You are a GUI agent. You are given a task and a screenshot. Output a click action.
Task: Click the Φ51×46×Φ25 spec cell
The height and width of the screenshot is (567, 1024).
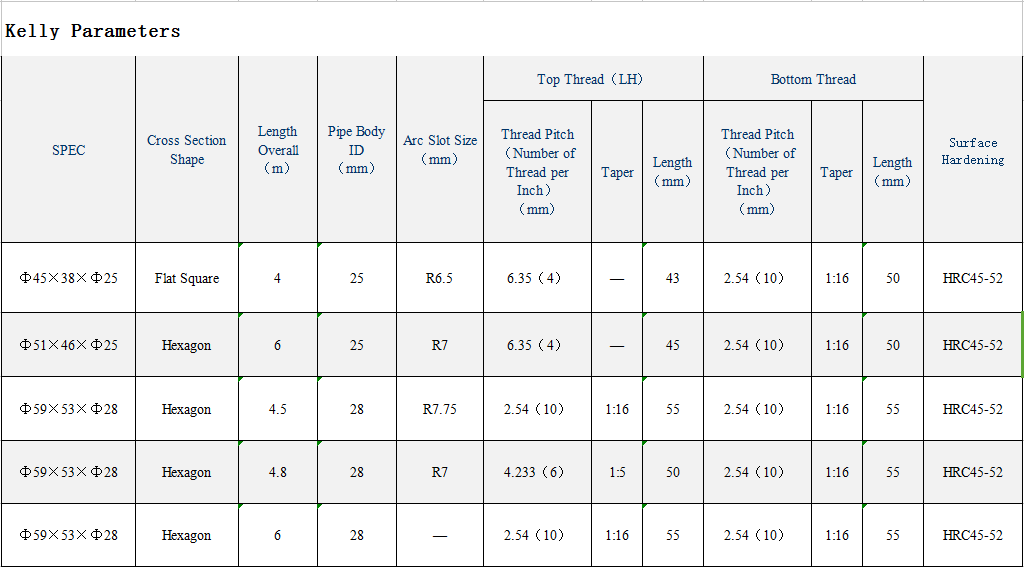pos(68,345)
